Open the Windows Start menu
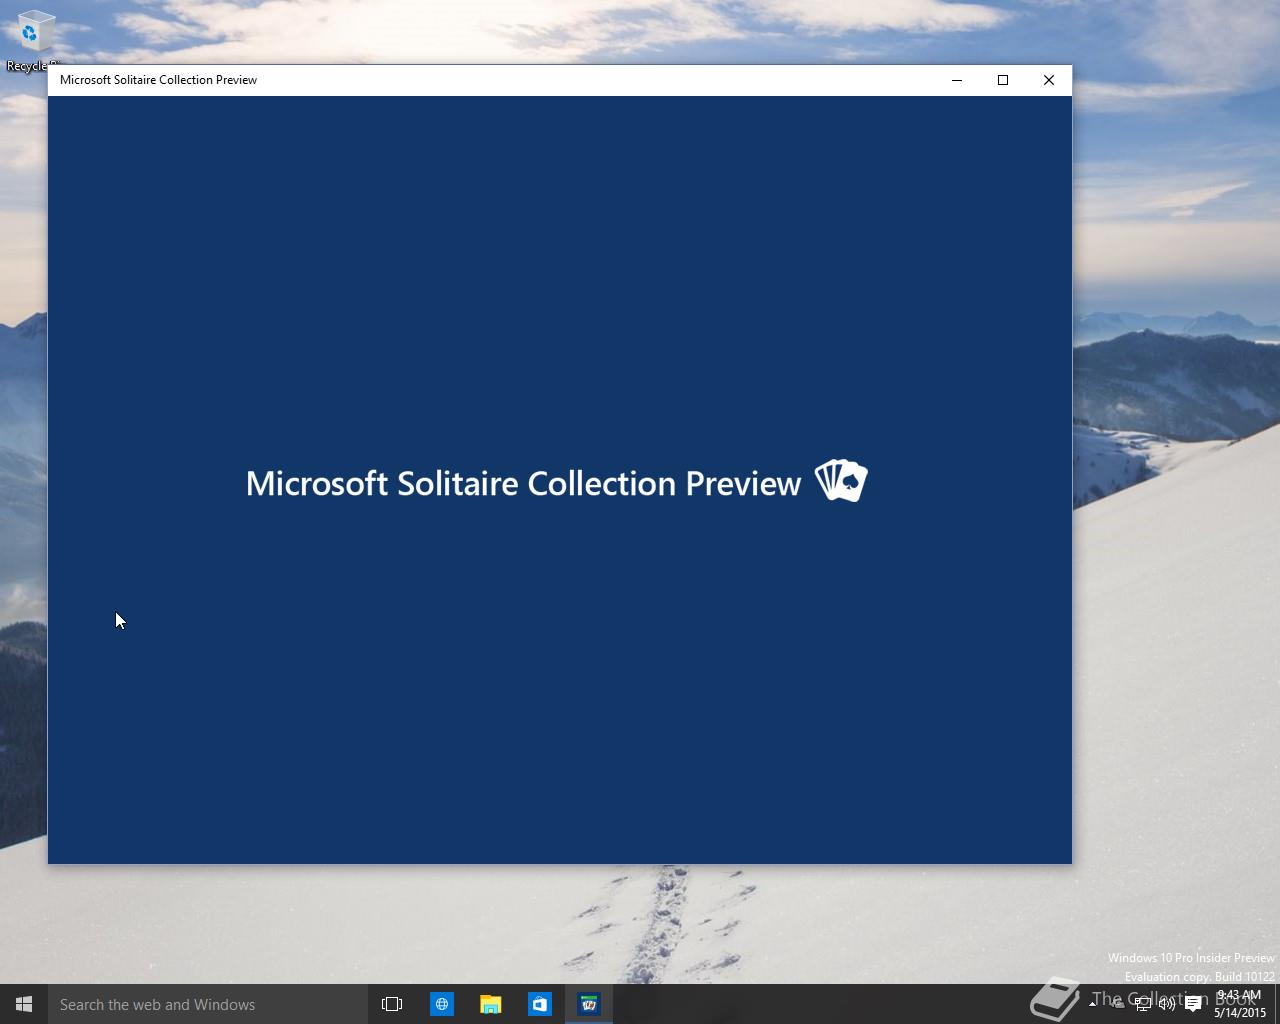 pyautogui.click(x=24, y=1004)
